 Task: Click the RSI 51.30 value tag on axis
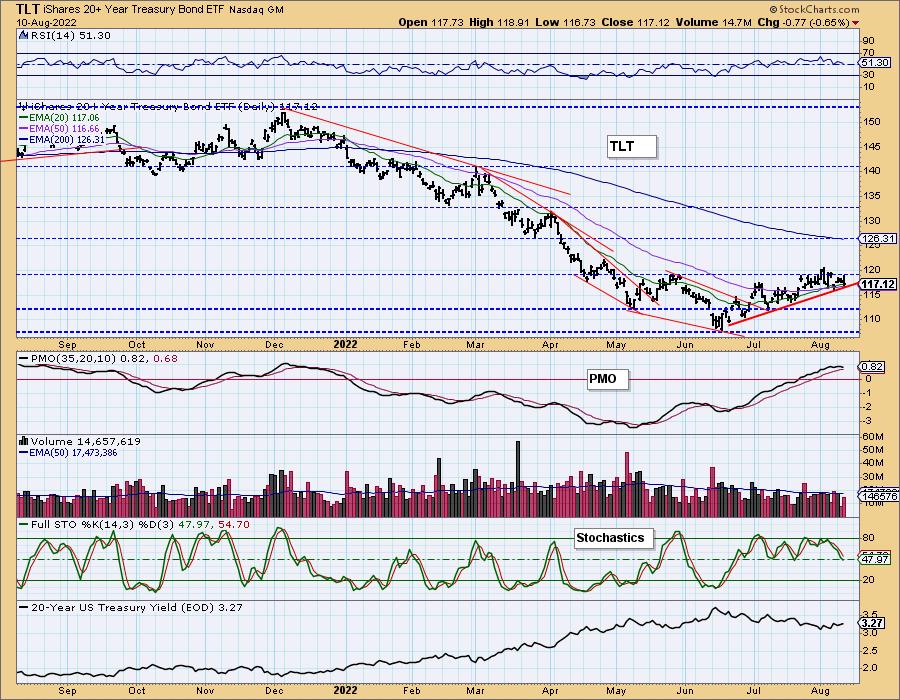[x=876, y=62]
